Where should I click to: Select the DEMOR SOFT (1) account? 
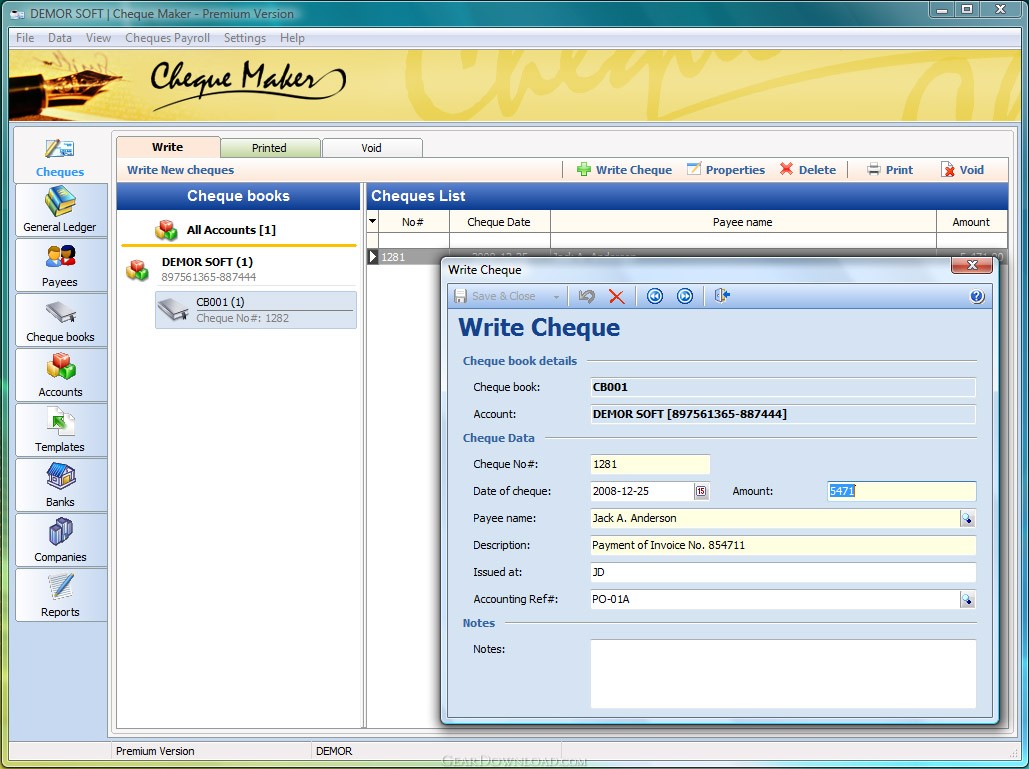coord(239,269)
